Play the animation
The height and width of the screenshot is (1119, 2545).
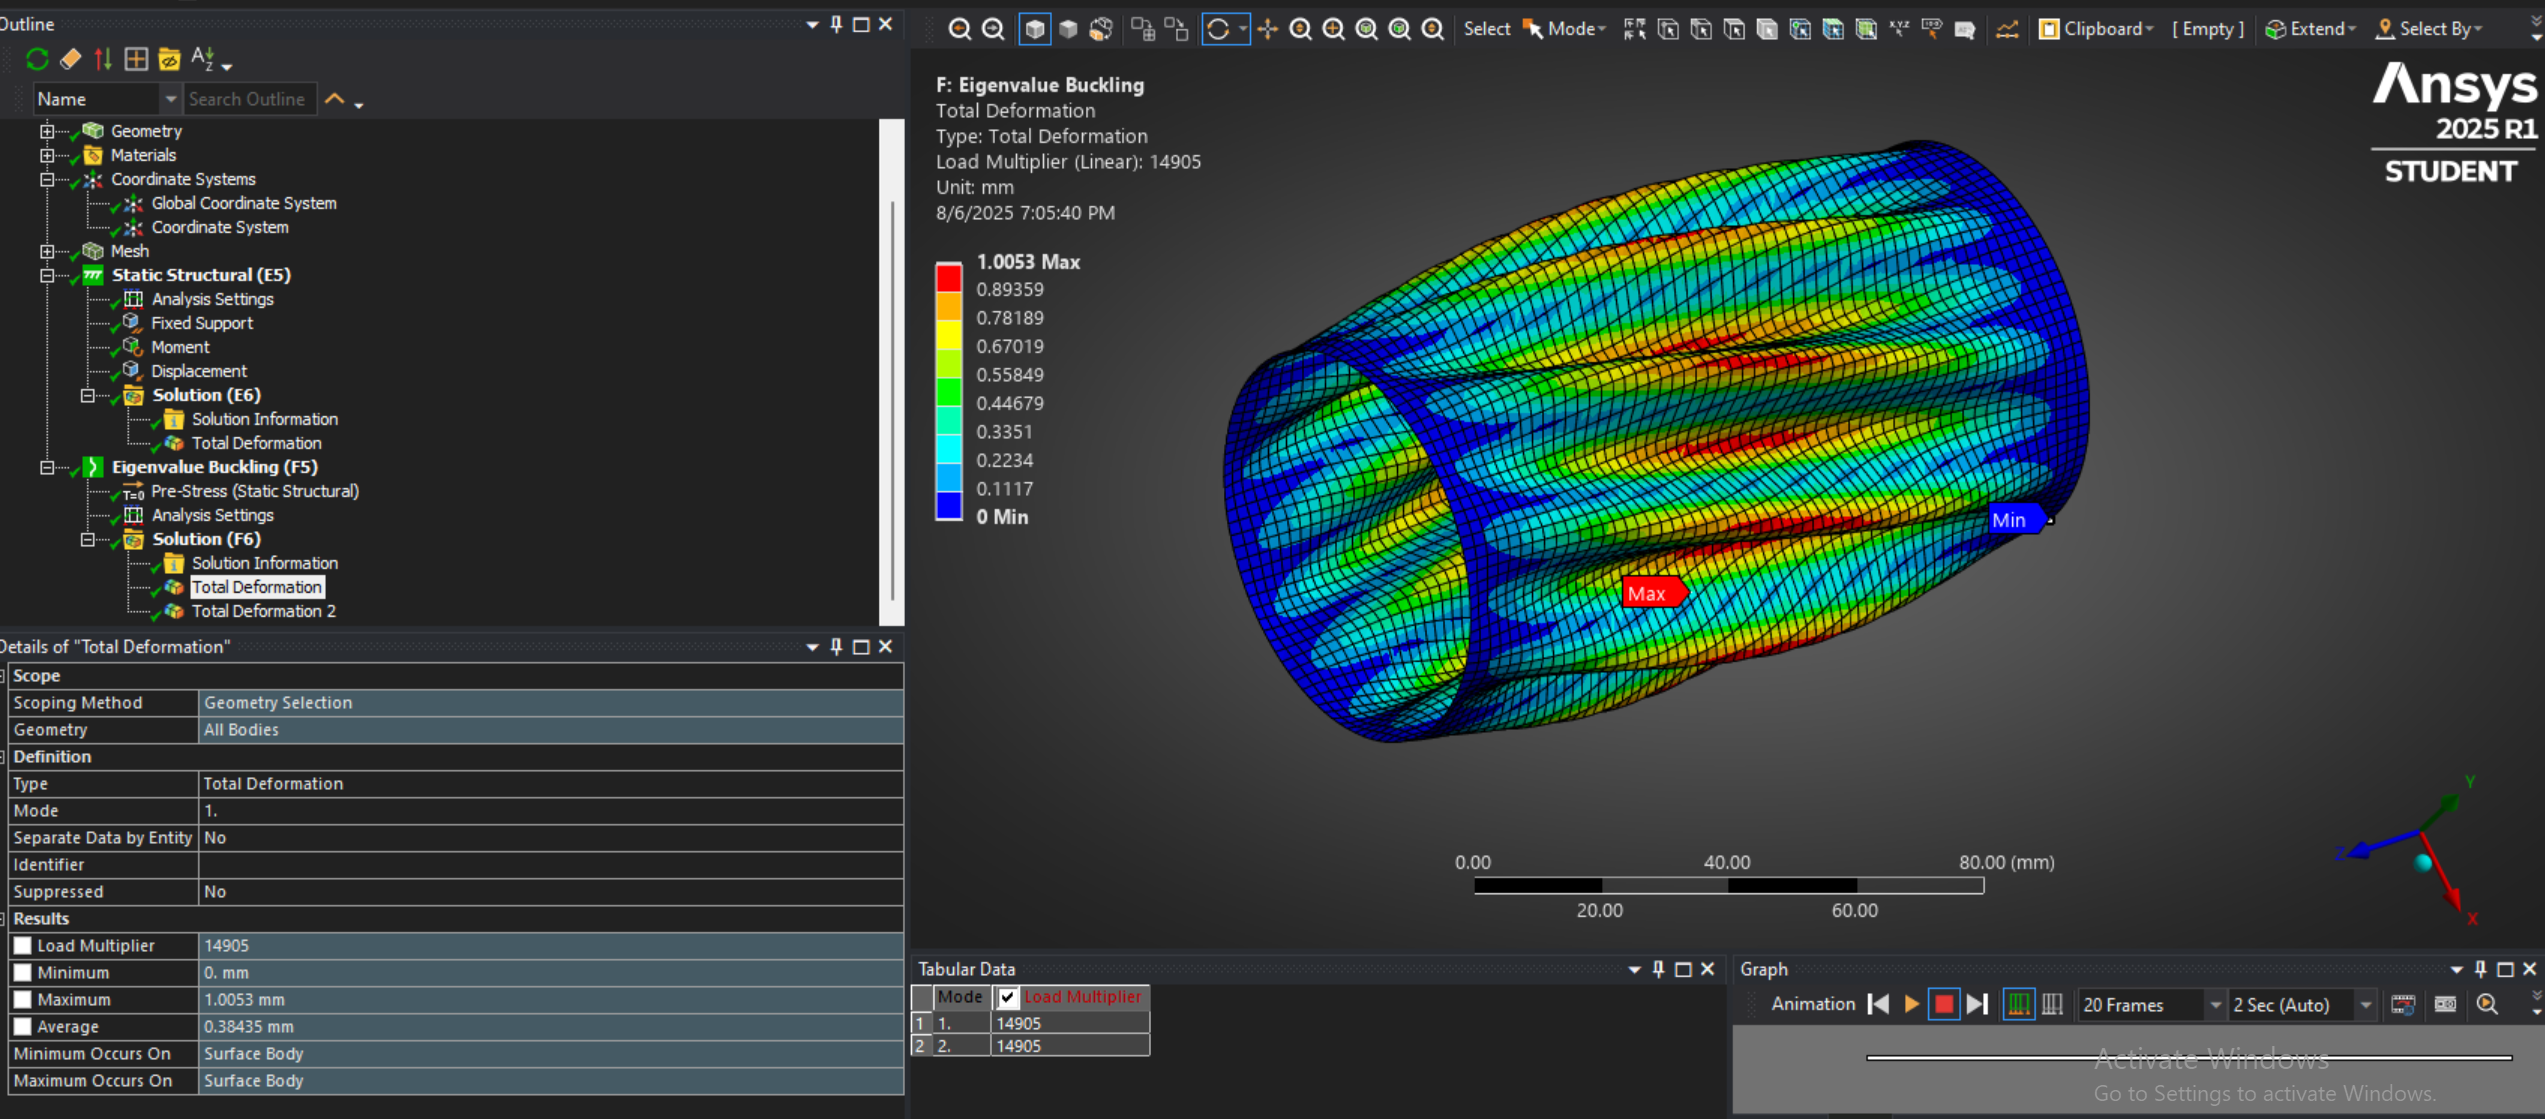coord(1911,1004)
